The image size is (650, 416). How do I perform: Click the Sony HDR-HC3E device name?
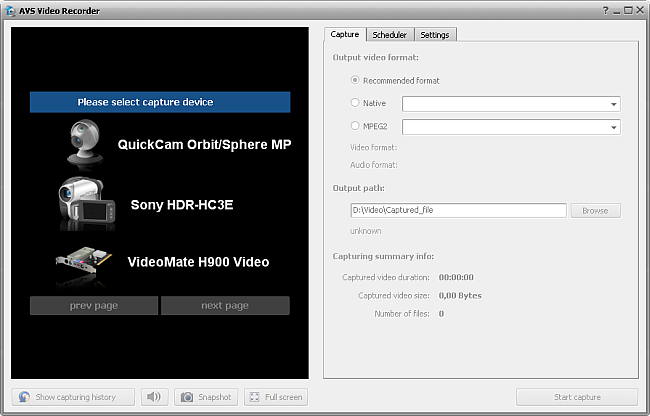[x=182, y=205]
